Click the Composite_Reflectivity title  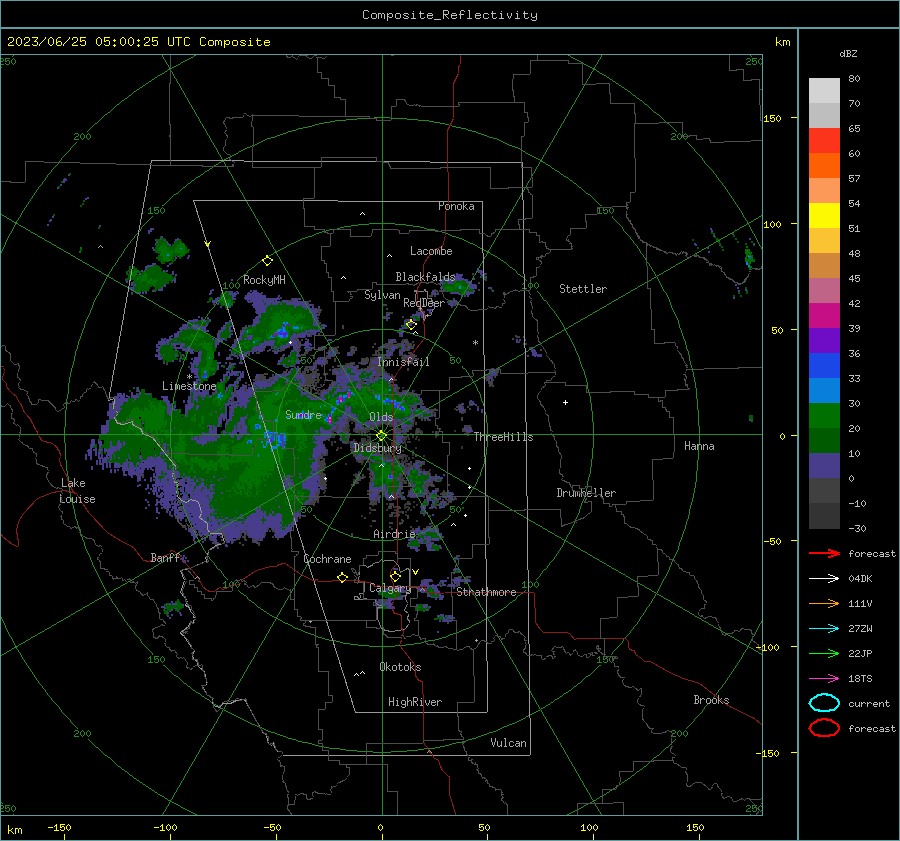[449, 15]
